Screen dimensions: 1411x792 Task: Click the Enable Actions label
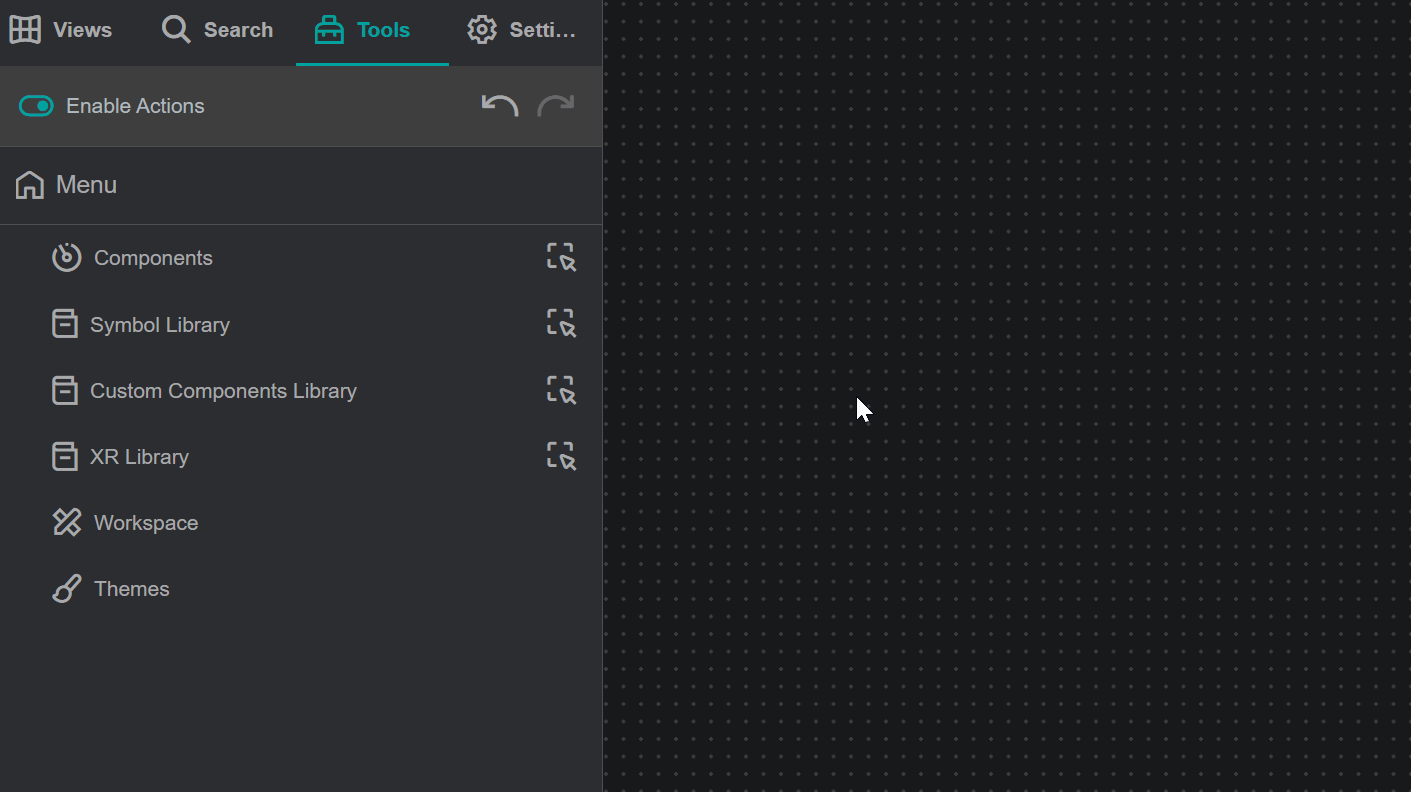click(x=135, y=106)
